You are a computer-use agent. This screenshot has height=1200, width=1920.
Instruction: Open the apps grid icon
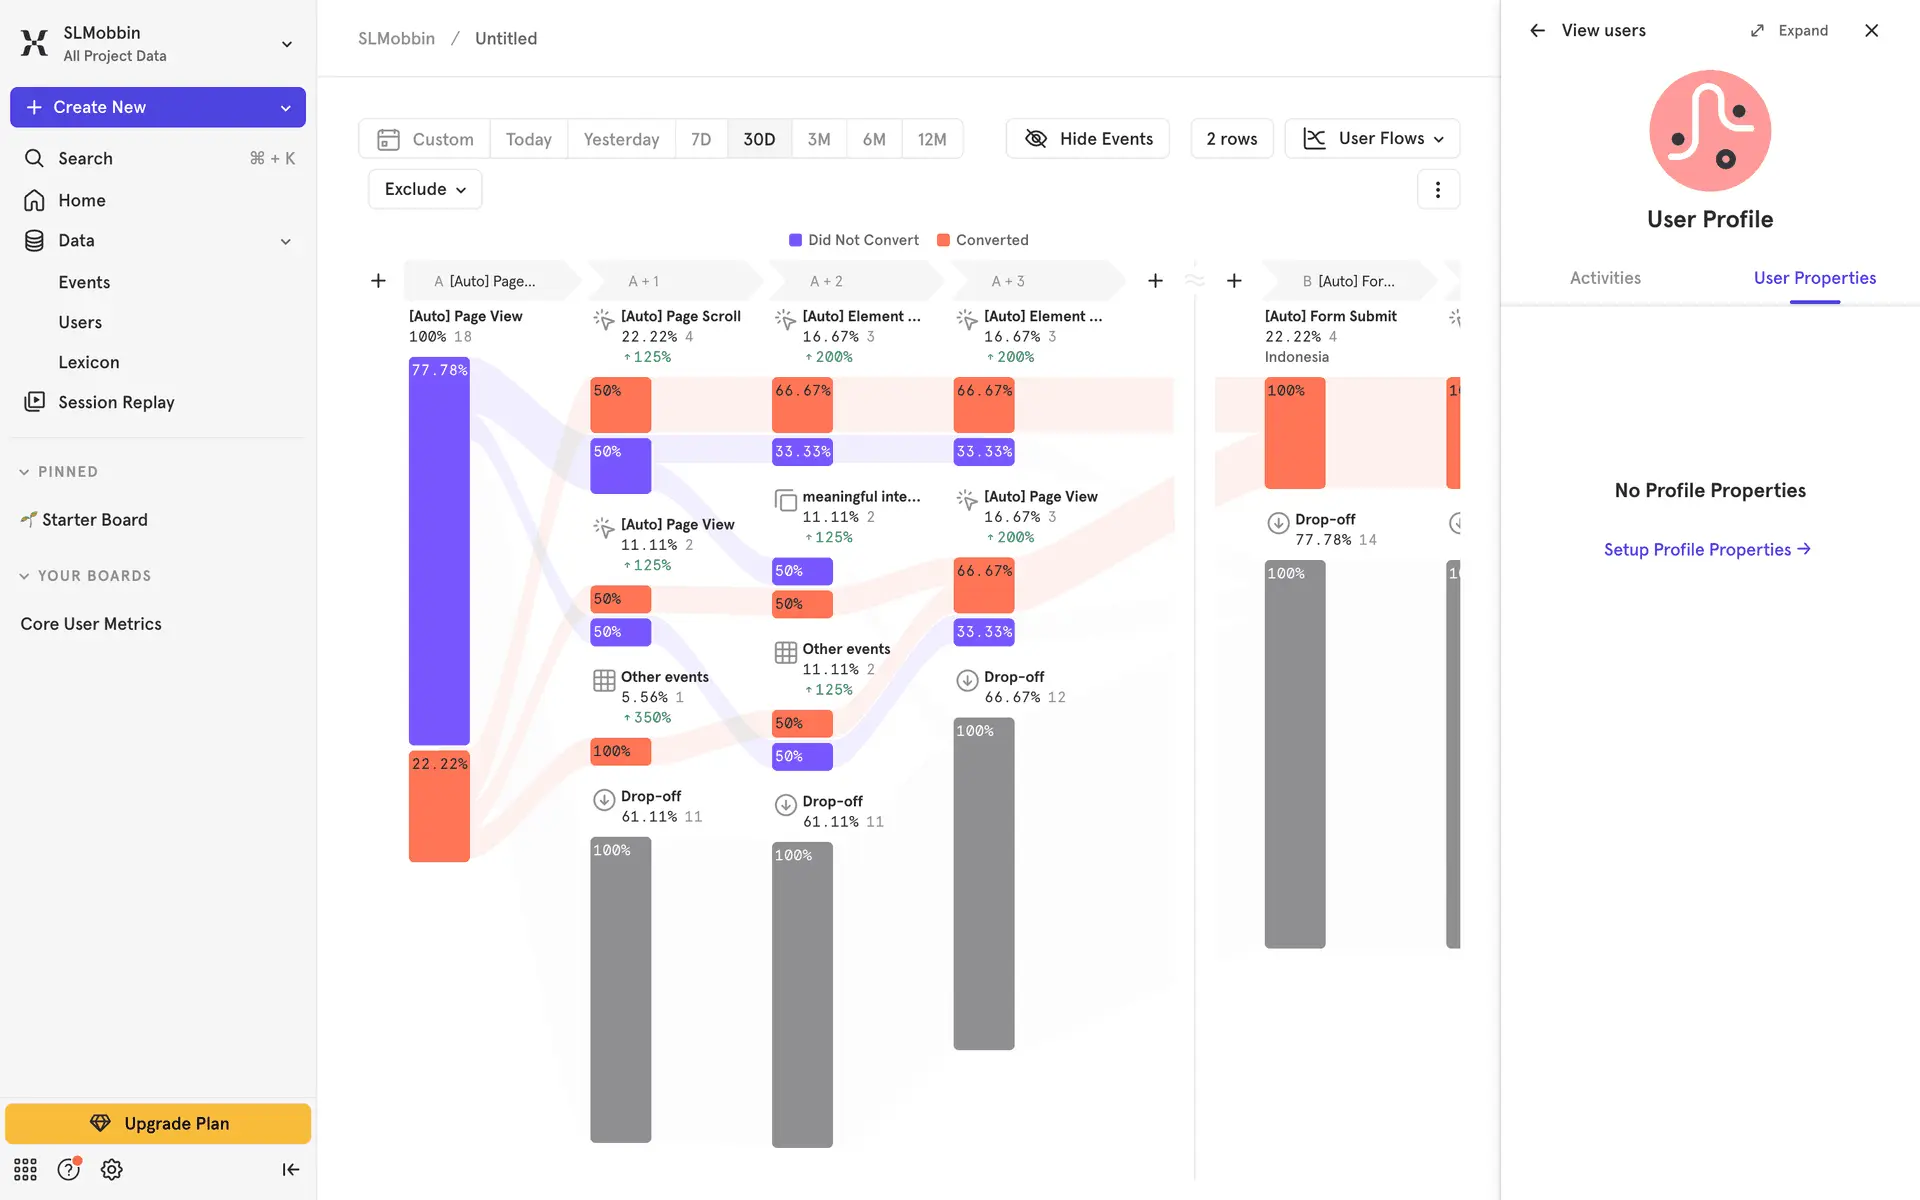point(25,1169)
